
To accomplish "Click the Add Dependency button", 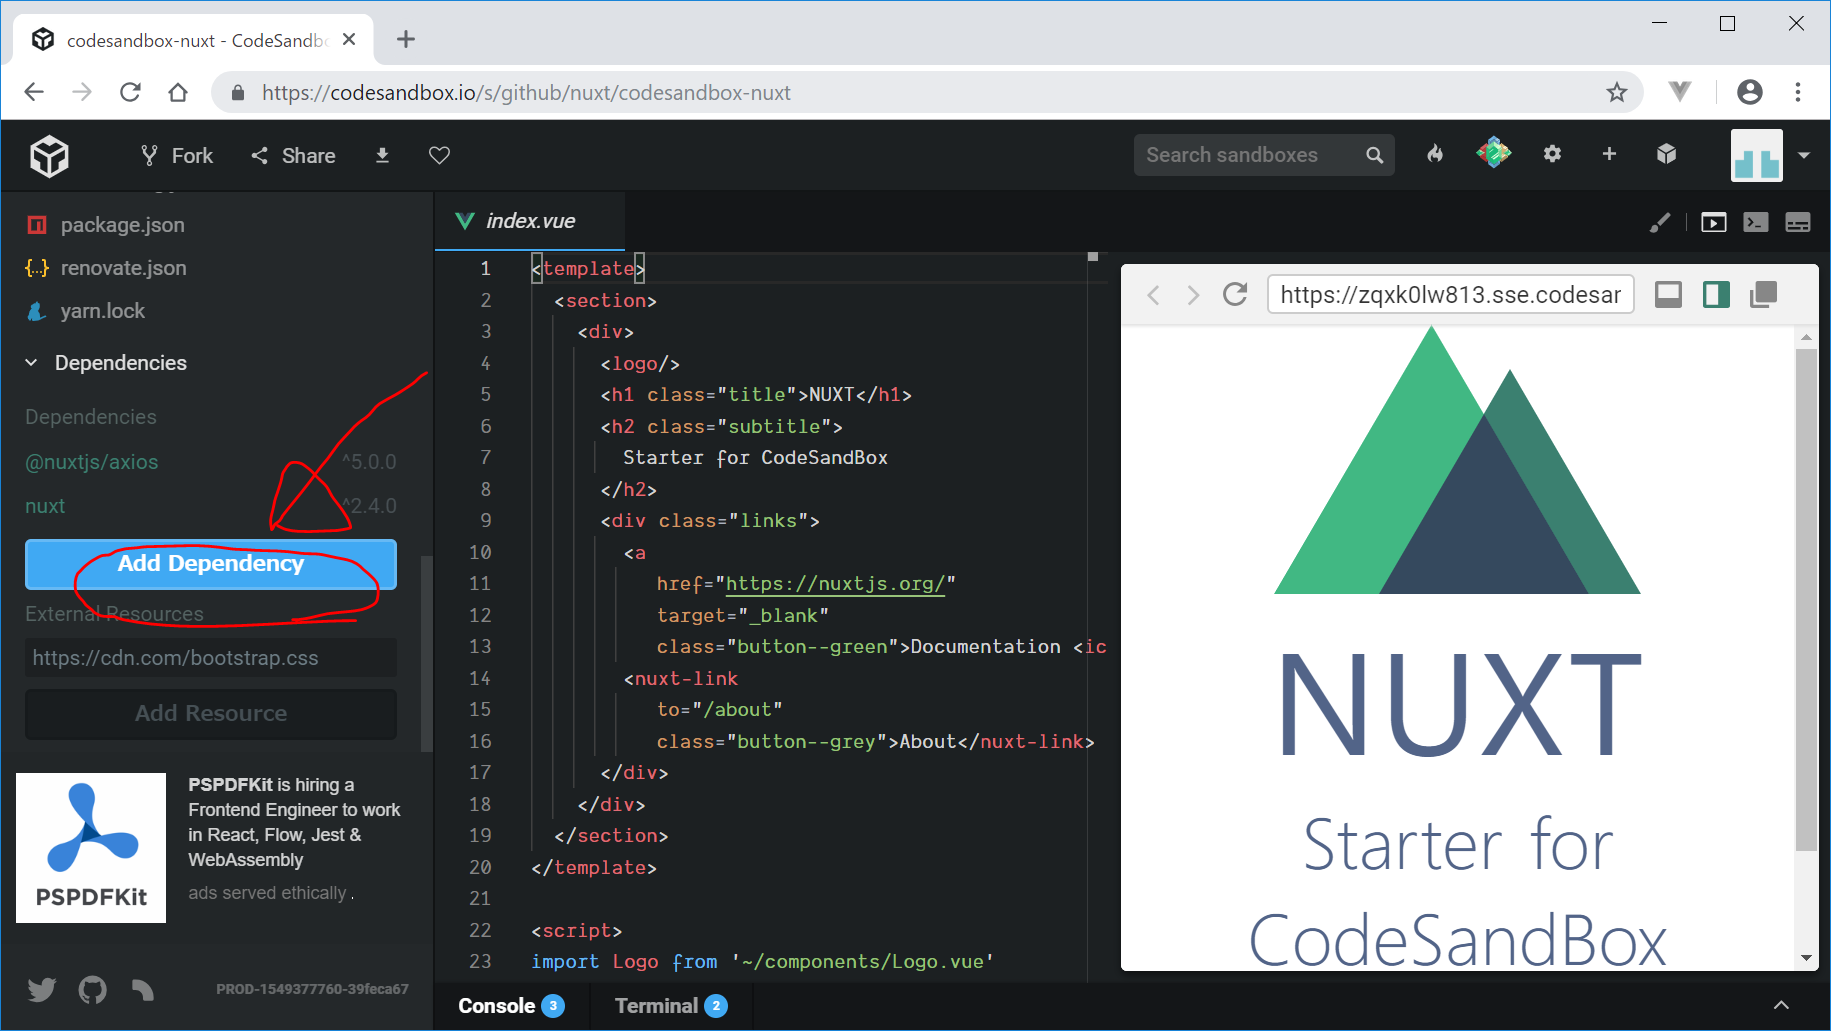I will tap(211, 564).
